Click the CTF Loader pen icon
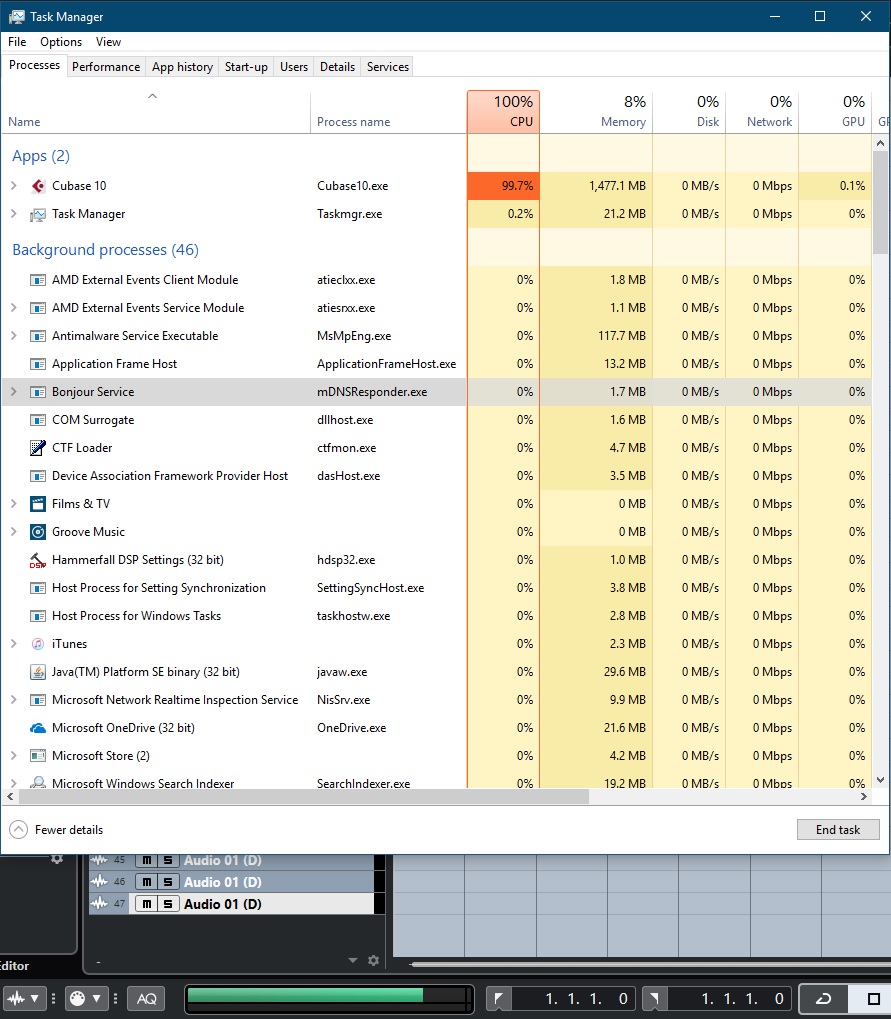Screen dimensions: 891x1019 [38, 448]
